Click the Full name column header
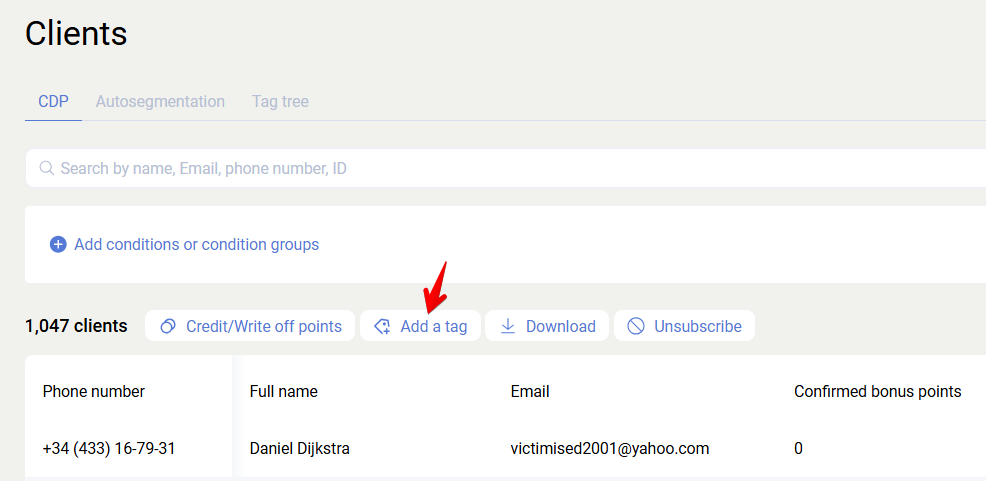This screenshot has height=481, width=986. click(x=283, y=391)
